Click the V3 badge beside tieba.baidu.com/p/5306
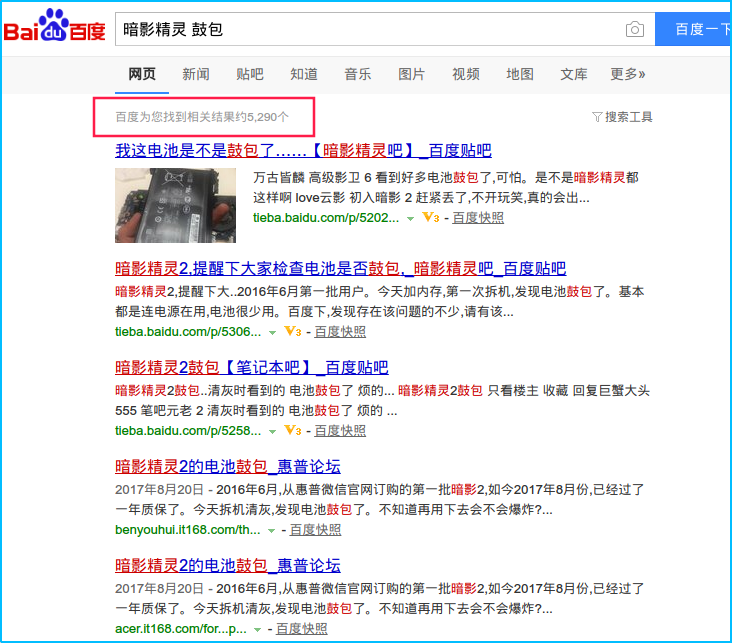This screenshot has height=643, width=732. point(293,332)
